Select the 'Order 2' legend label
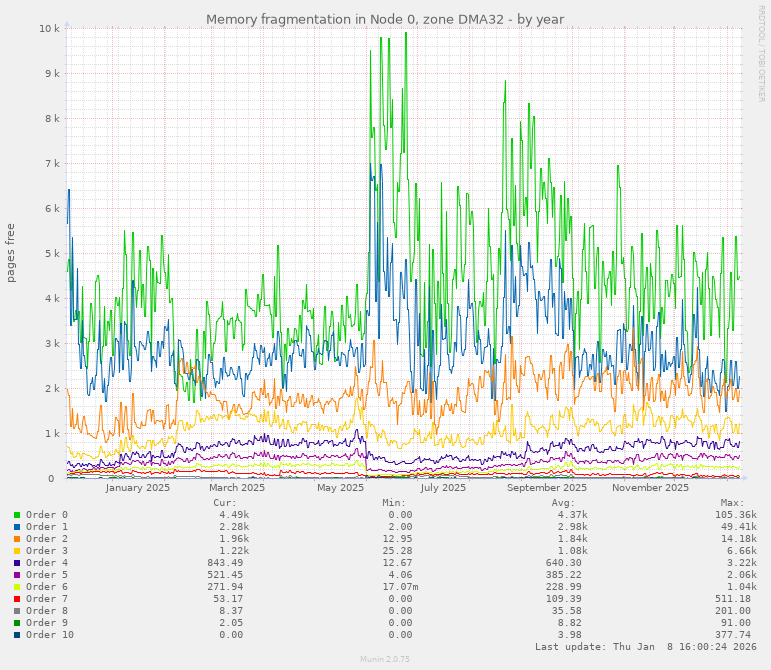 pyautogui.click(x=47, y=539)
